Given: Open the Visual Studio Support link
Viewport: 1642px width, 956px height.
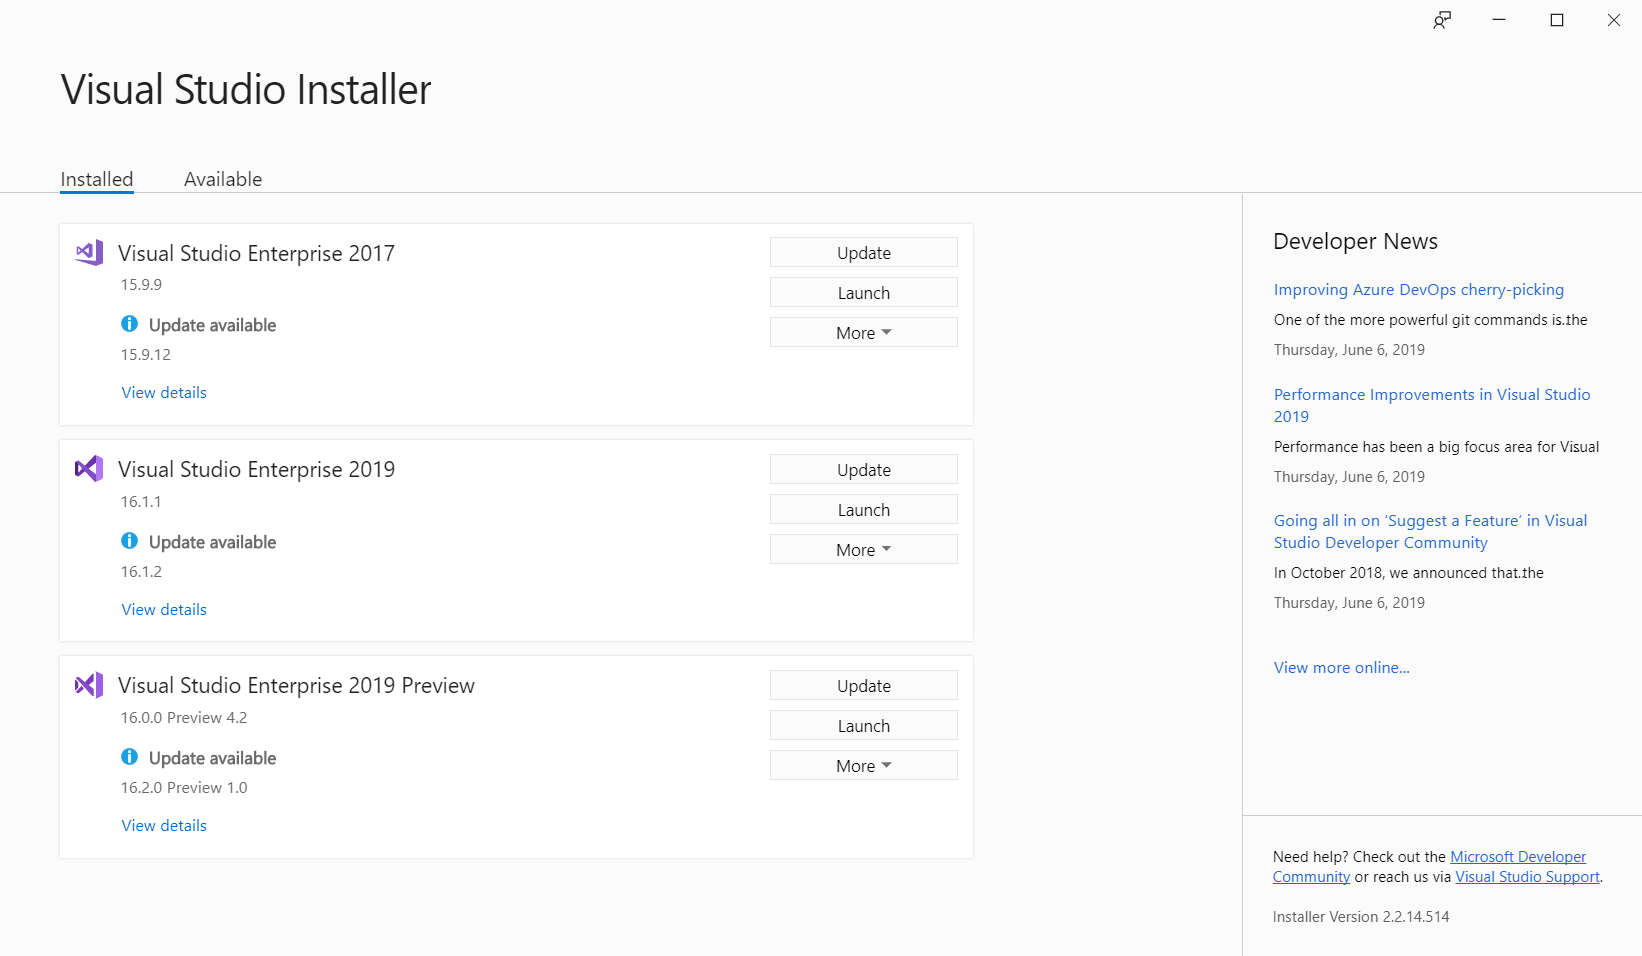Looking at the screenshot, I should [x=1527, y=877].
